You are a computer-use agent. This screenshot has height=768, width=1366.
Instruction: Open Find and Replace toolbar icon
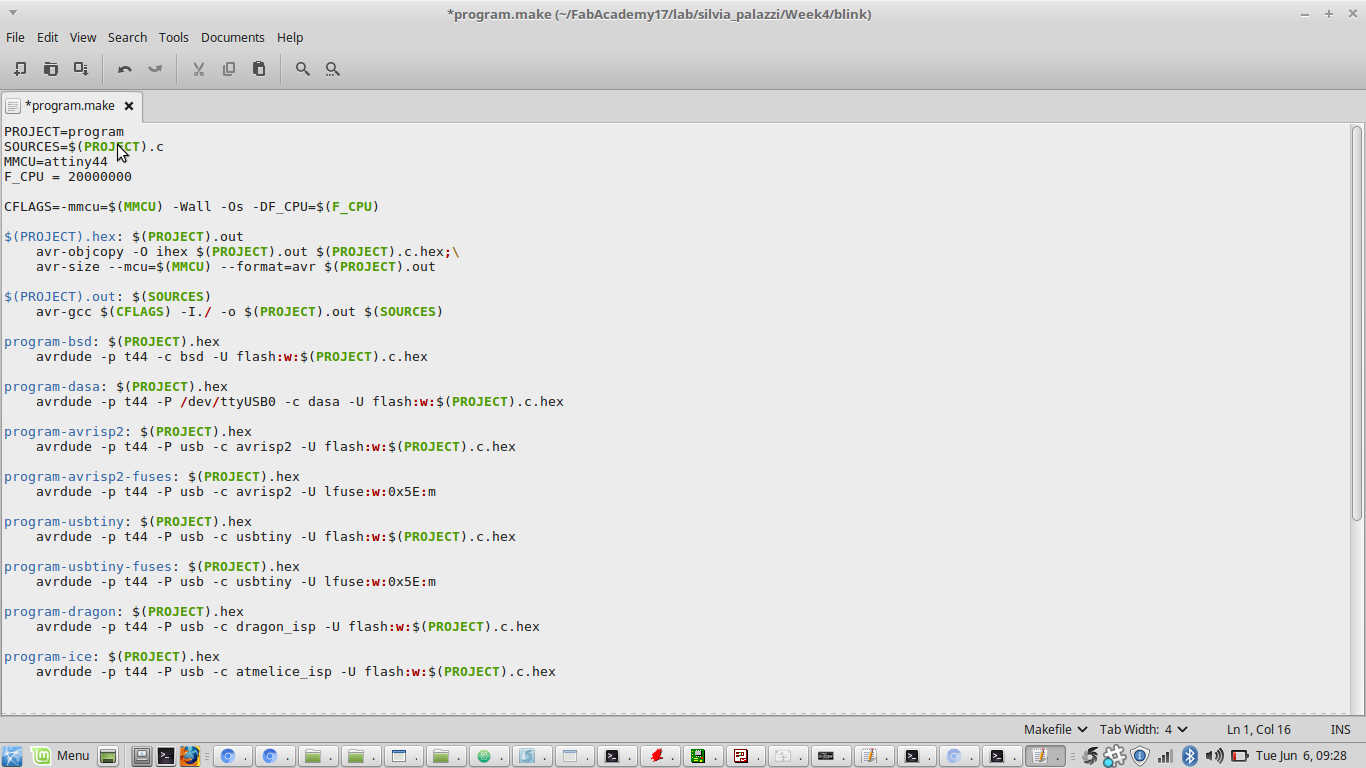tap(333, 69)
